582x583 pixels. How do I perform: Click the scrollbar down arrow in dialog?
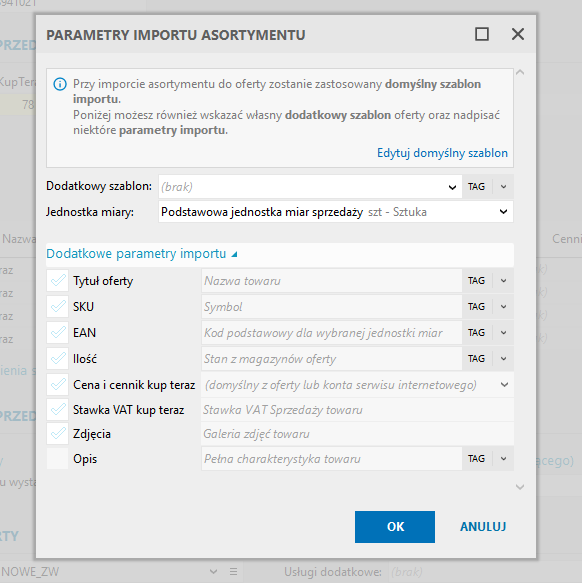click(520, 487)
